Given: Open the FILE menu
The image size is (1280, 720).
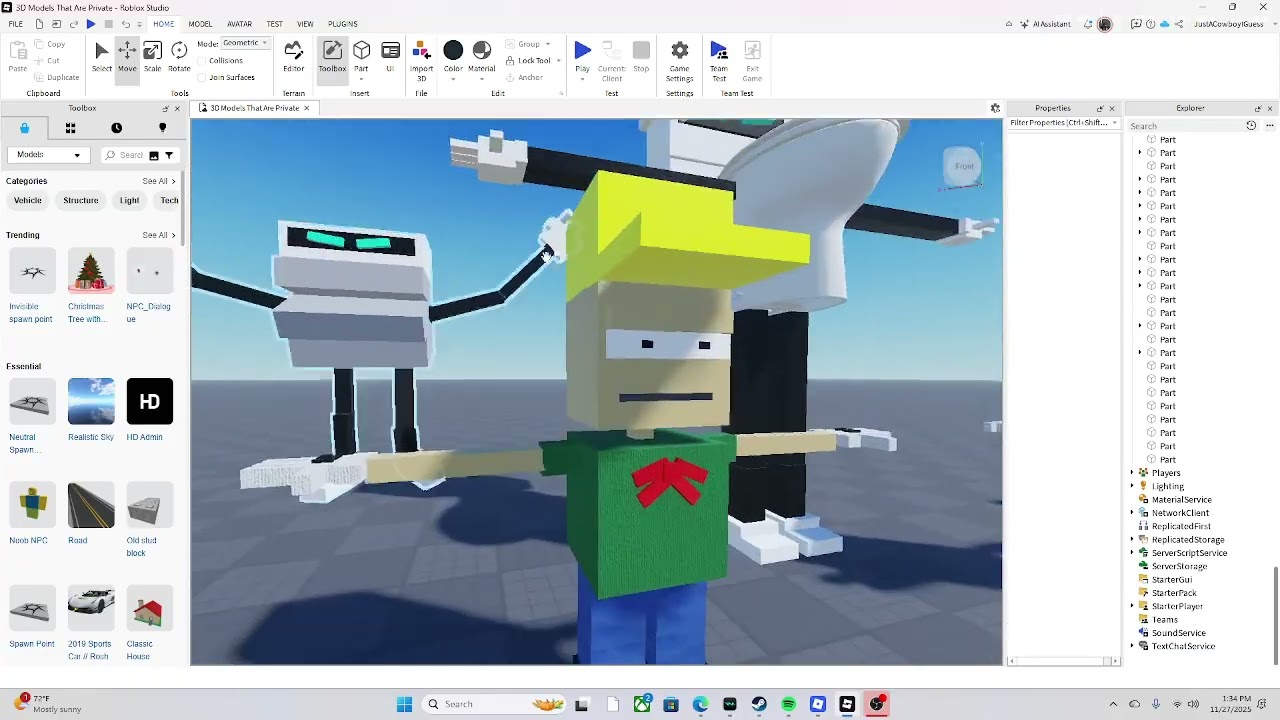Looking at the screenshot, I should coord(16,24).
